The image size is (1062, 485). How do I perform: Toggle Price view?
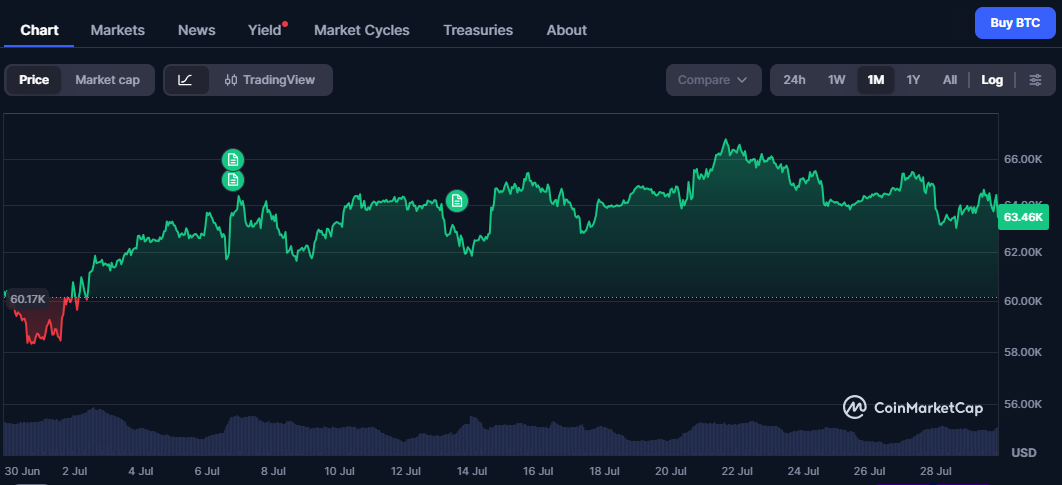tap(34, 80)
